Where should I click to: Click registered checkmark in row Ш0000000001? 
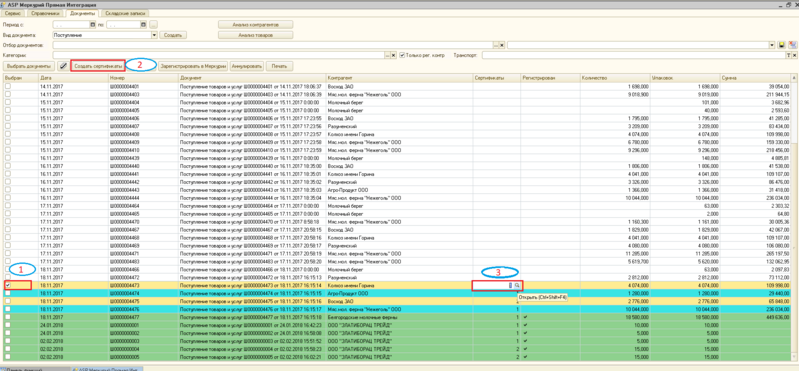526,324
